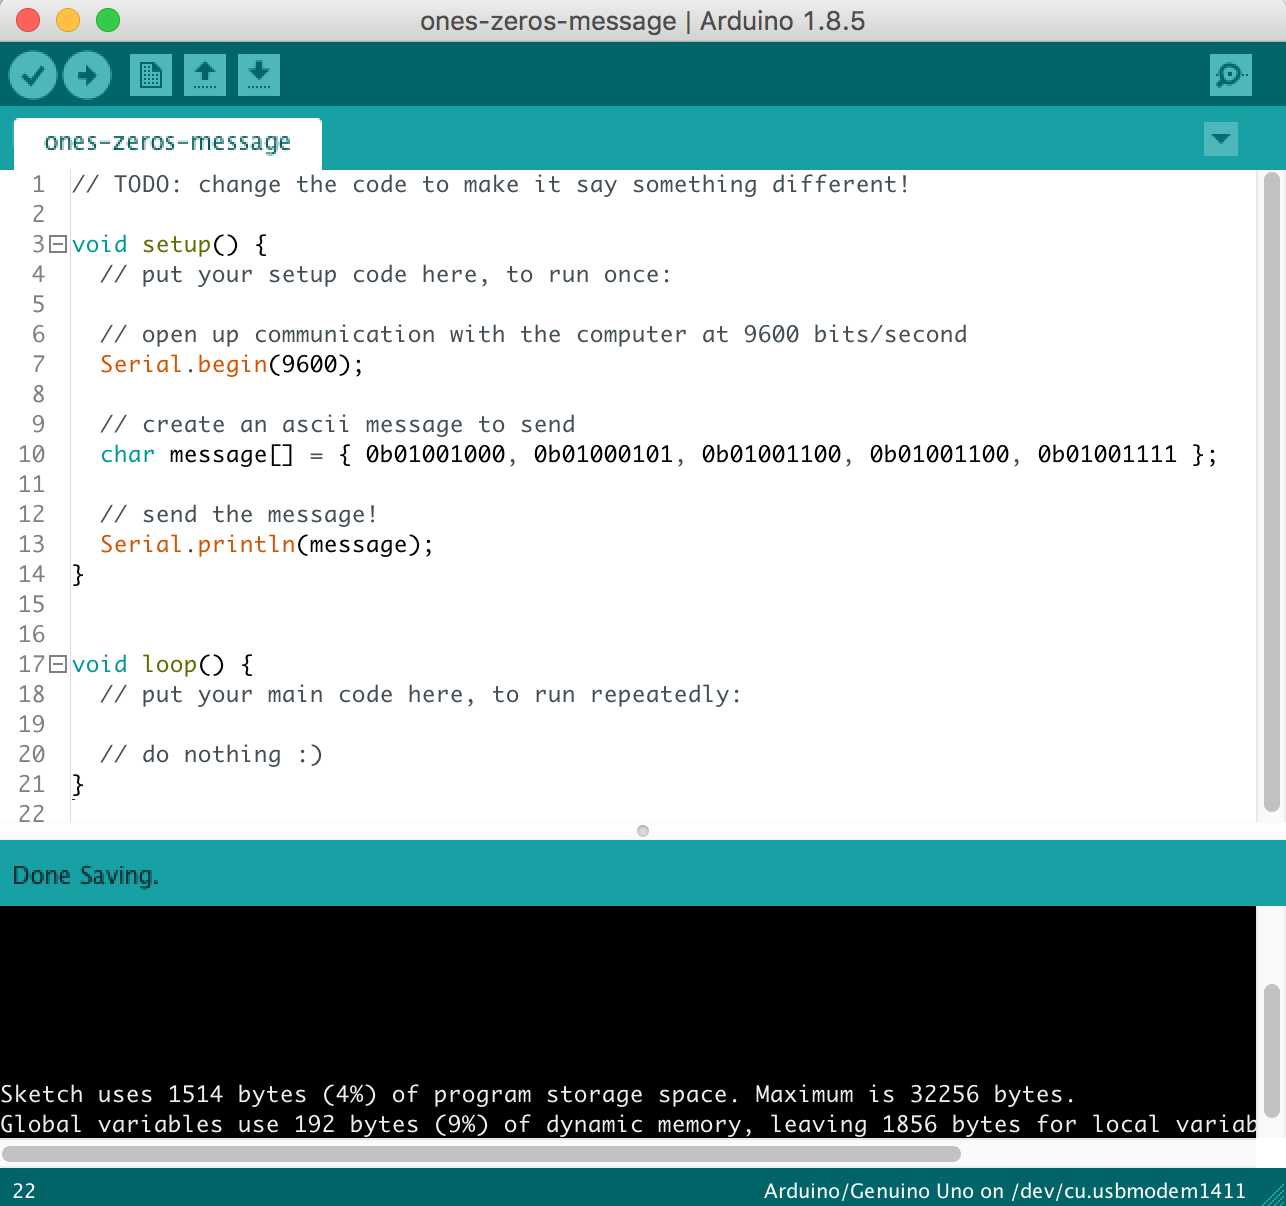
Task: Click the 0b01001000 value in message array
Action: tap(435, 455)
